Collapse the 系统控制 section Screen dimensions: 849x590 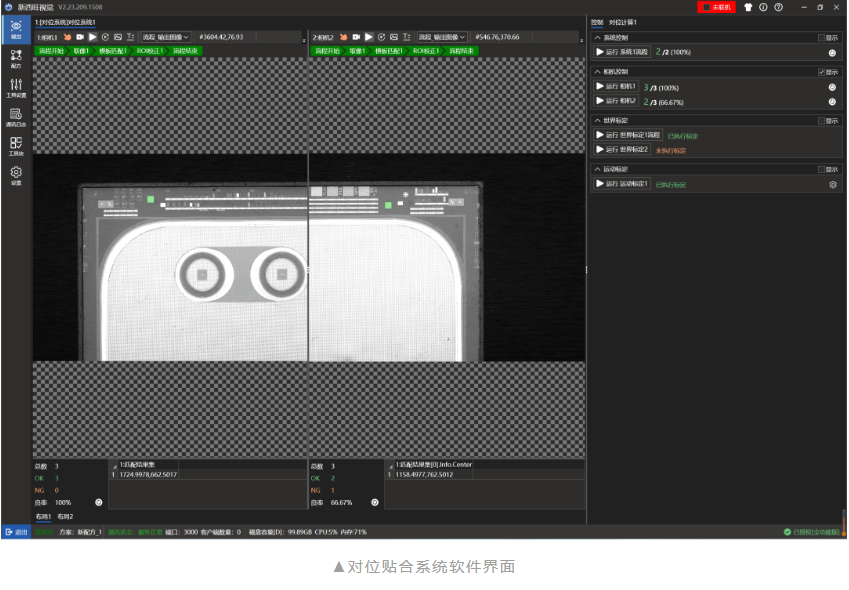[x=598, y=38]
